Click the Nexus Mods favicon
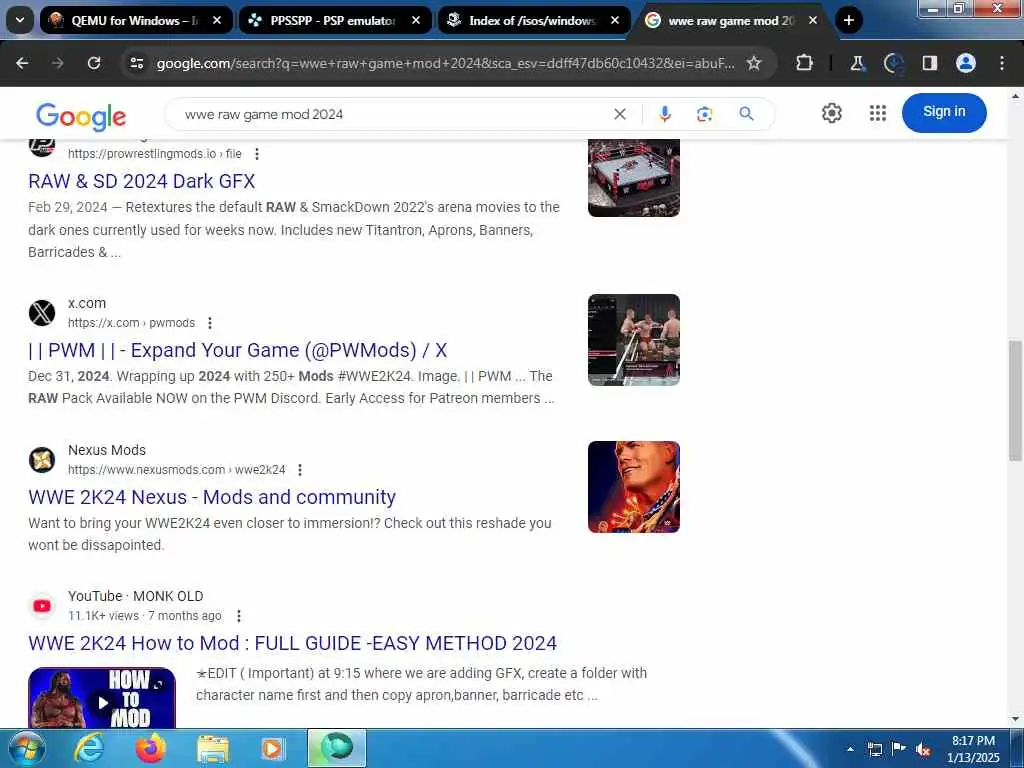Image resolution: width=1024 pixels, height=768 pixels. pos(42,460)
